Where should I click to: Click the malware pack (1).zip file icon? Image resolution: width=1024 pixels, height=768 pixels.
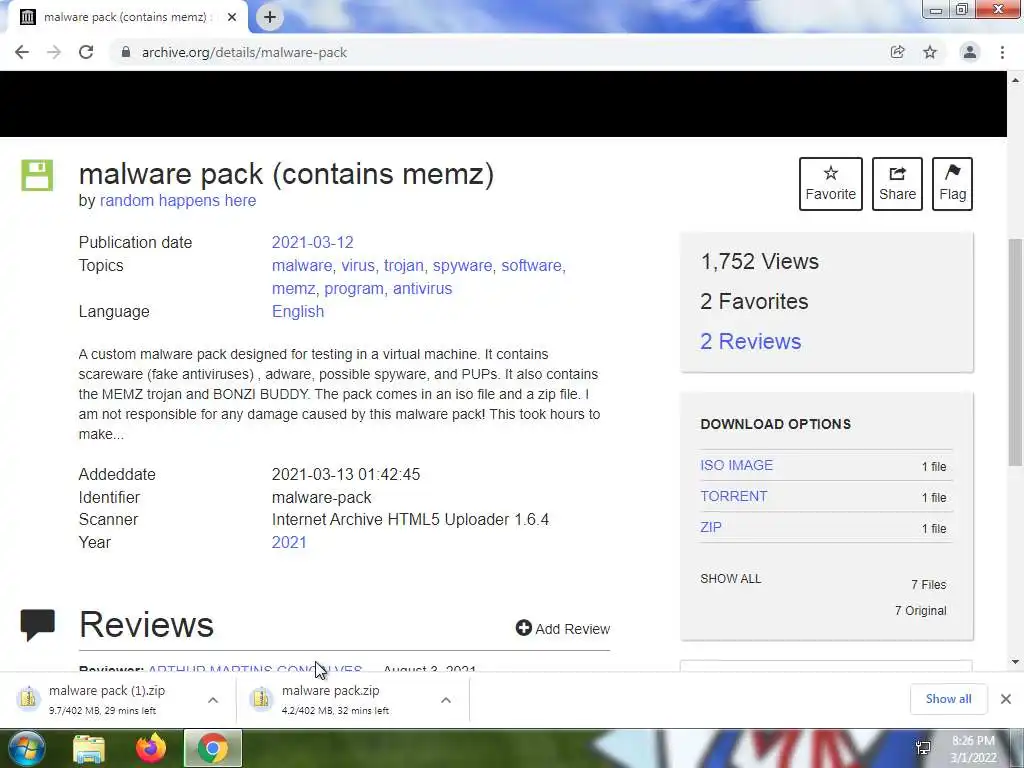(28, 699)
